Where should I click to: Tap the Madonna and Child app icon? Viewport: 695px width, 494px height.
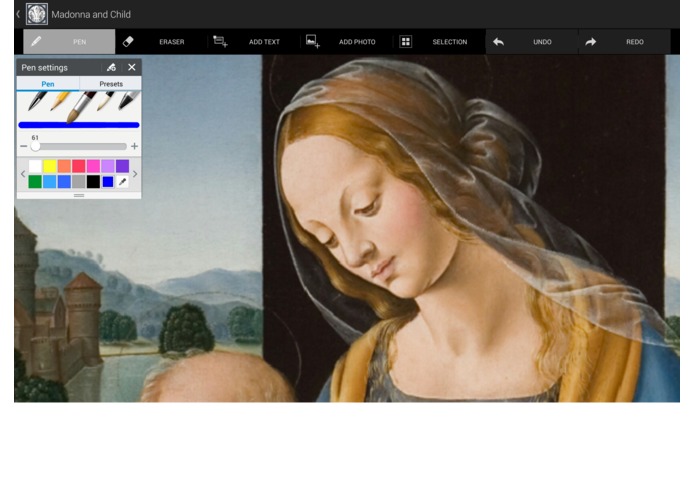point(37,14)
